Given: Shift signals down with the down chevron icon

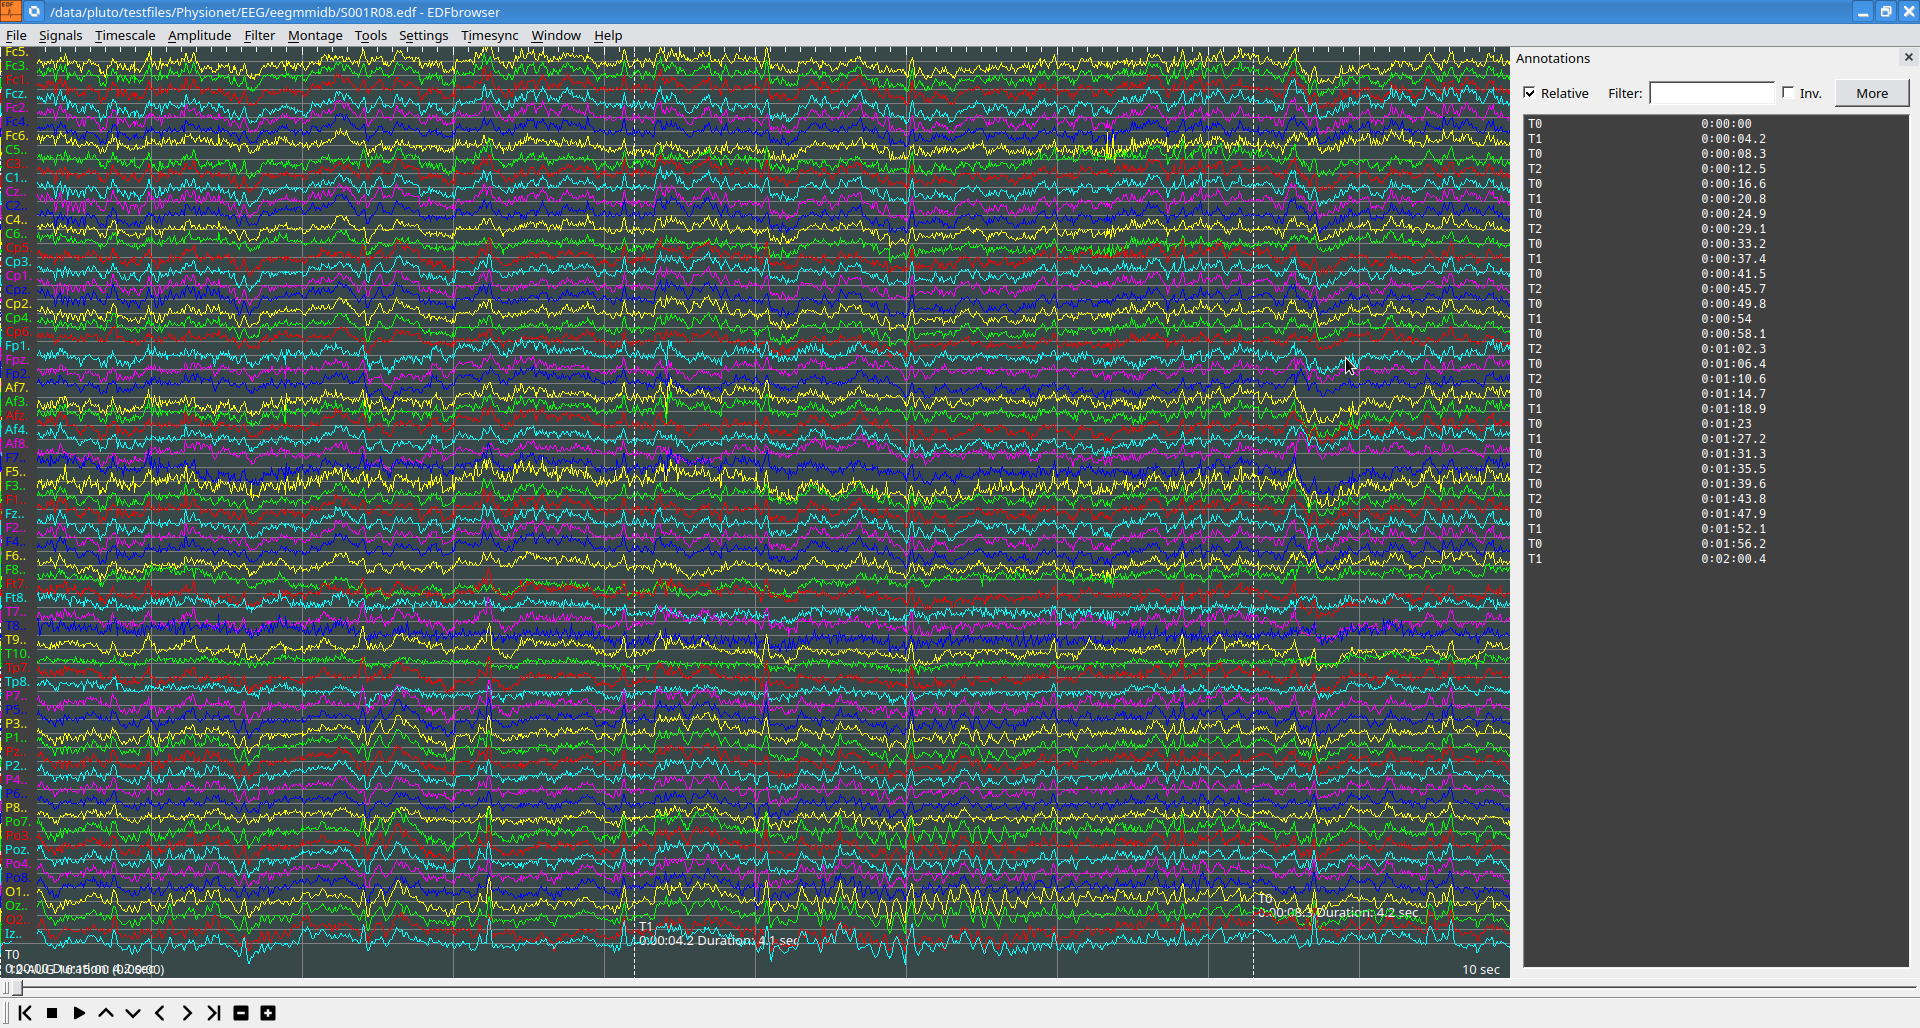Looking at the screenshot, I should [132, 1013].
